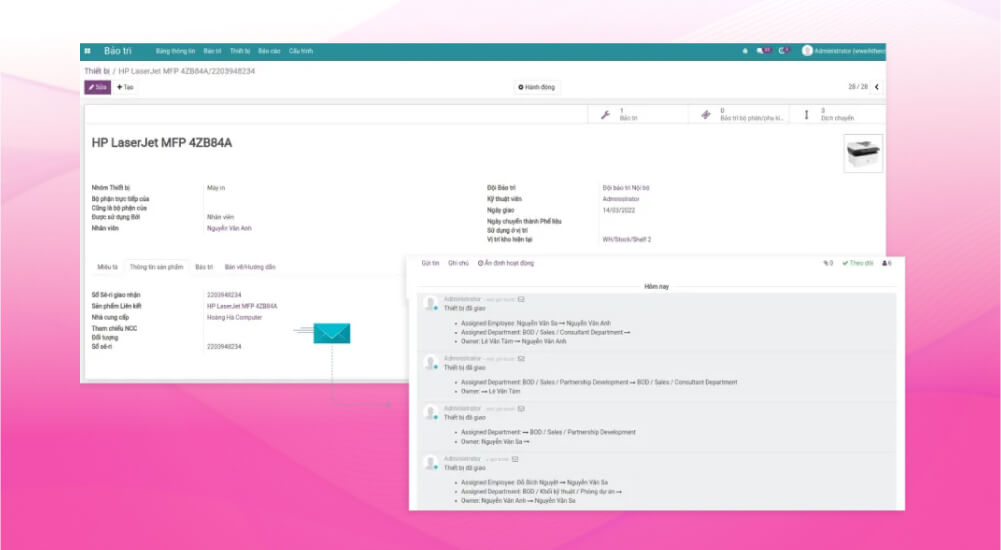Click the 14/03/2022 Ngày giao date value

[619, 210]
